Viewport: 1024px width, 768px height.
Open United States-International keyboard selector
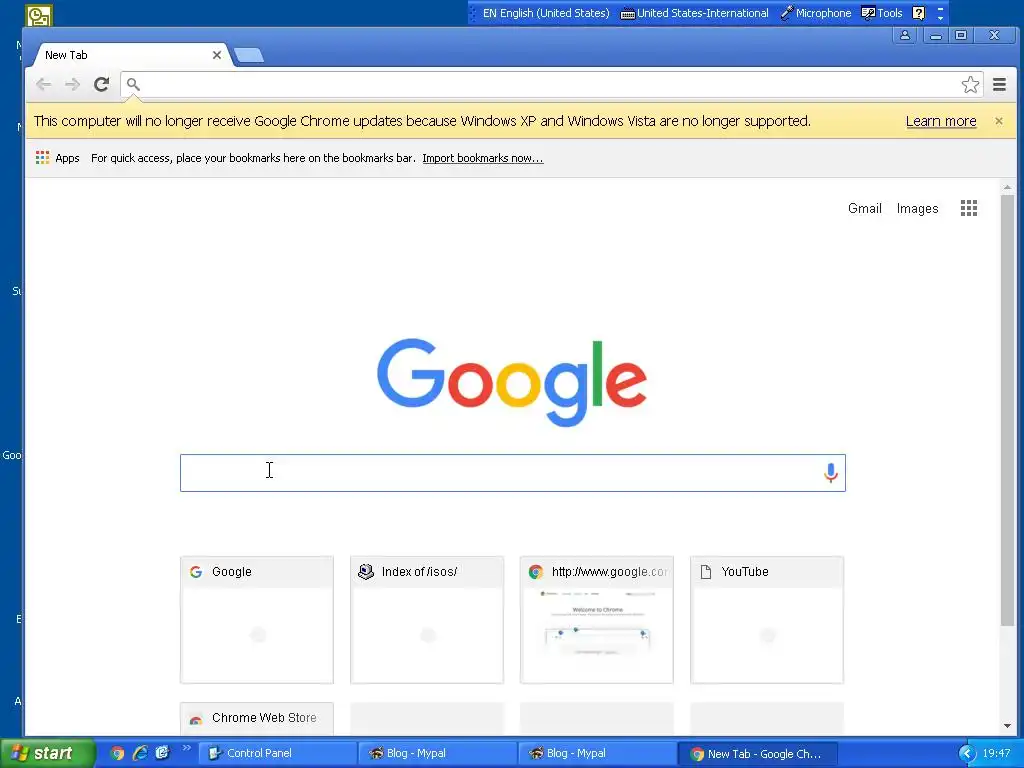coord(694,13)
